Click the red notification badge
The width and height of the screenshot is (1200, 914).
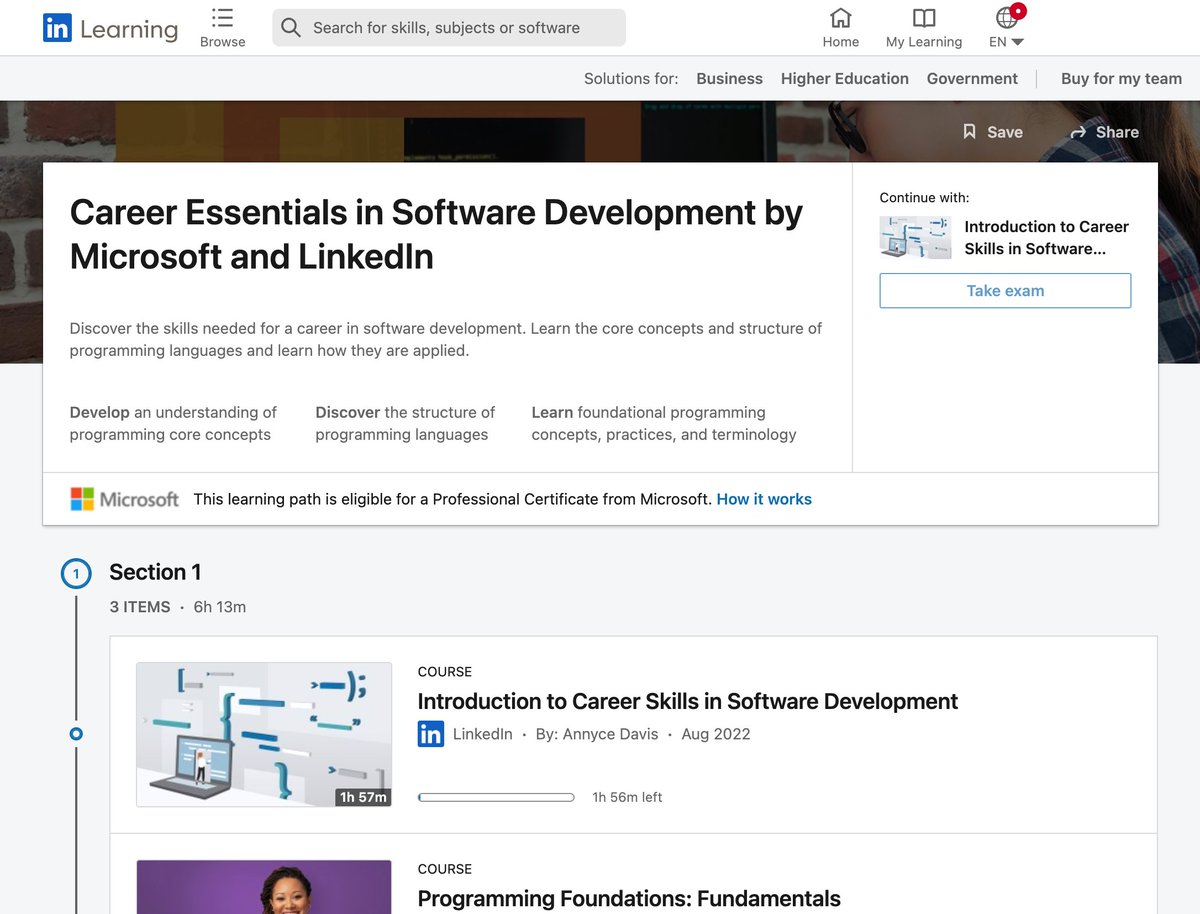pyautogui.click(x=1018, y=11)
